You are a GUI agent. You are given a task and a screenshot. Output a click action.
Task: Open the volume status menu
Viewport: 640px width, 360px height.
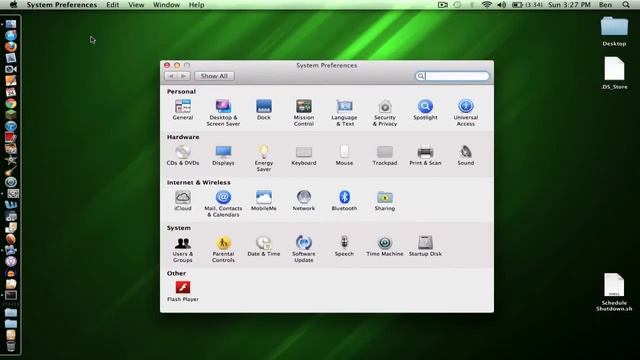502,5
